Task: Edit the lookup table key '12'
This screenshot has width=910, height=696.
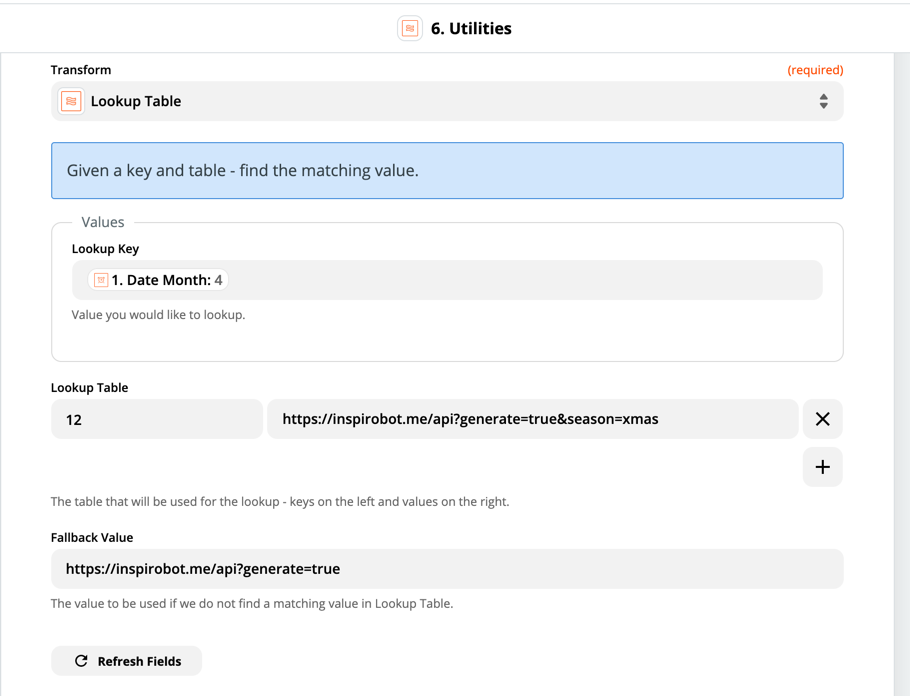Action: [x=157, y=419]
